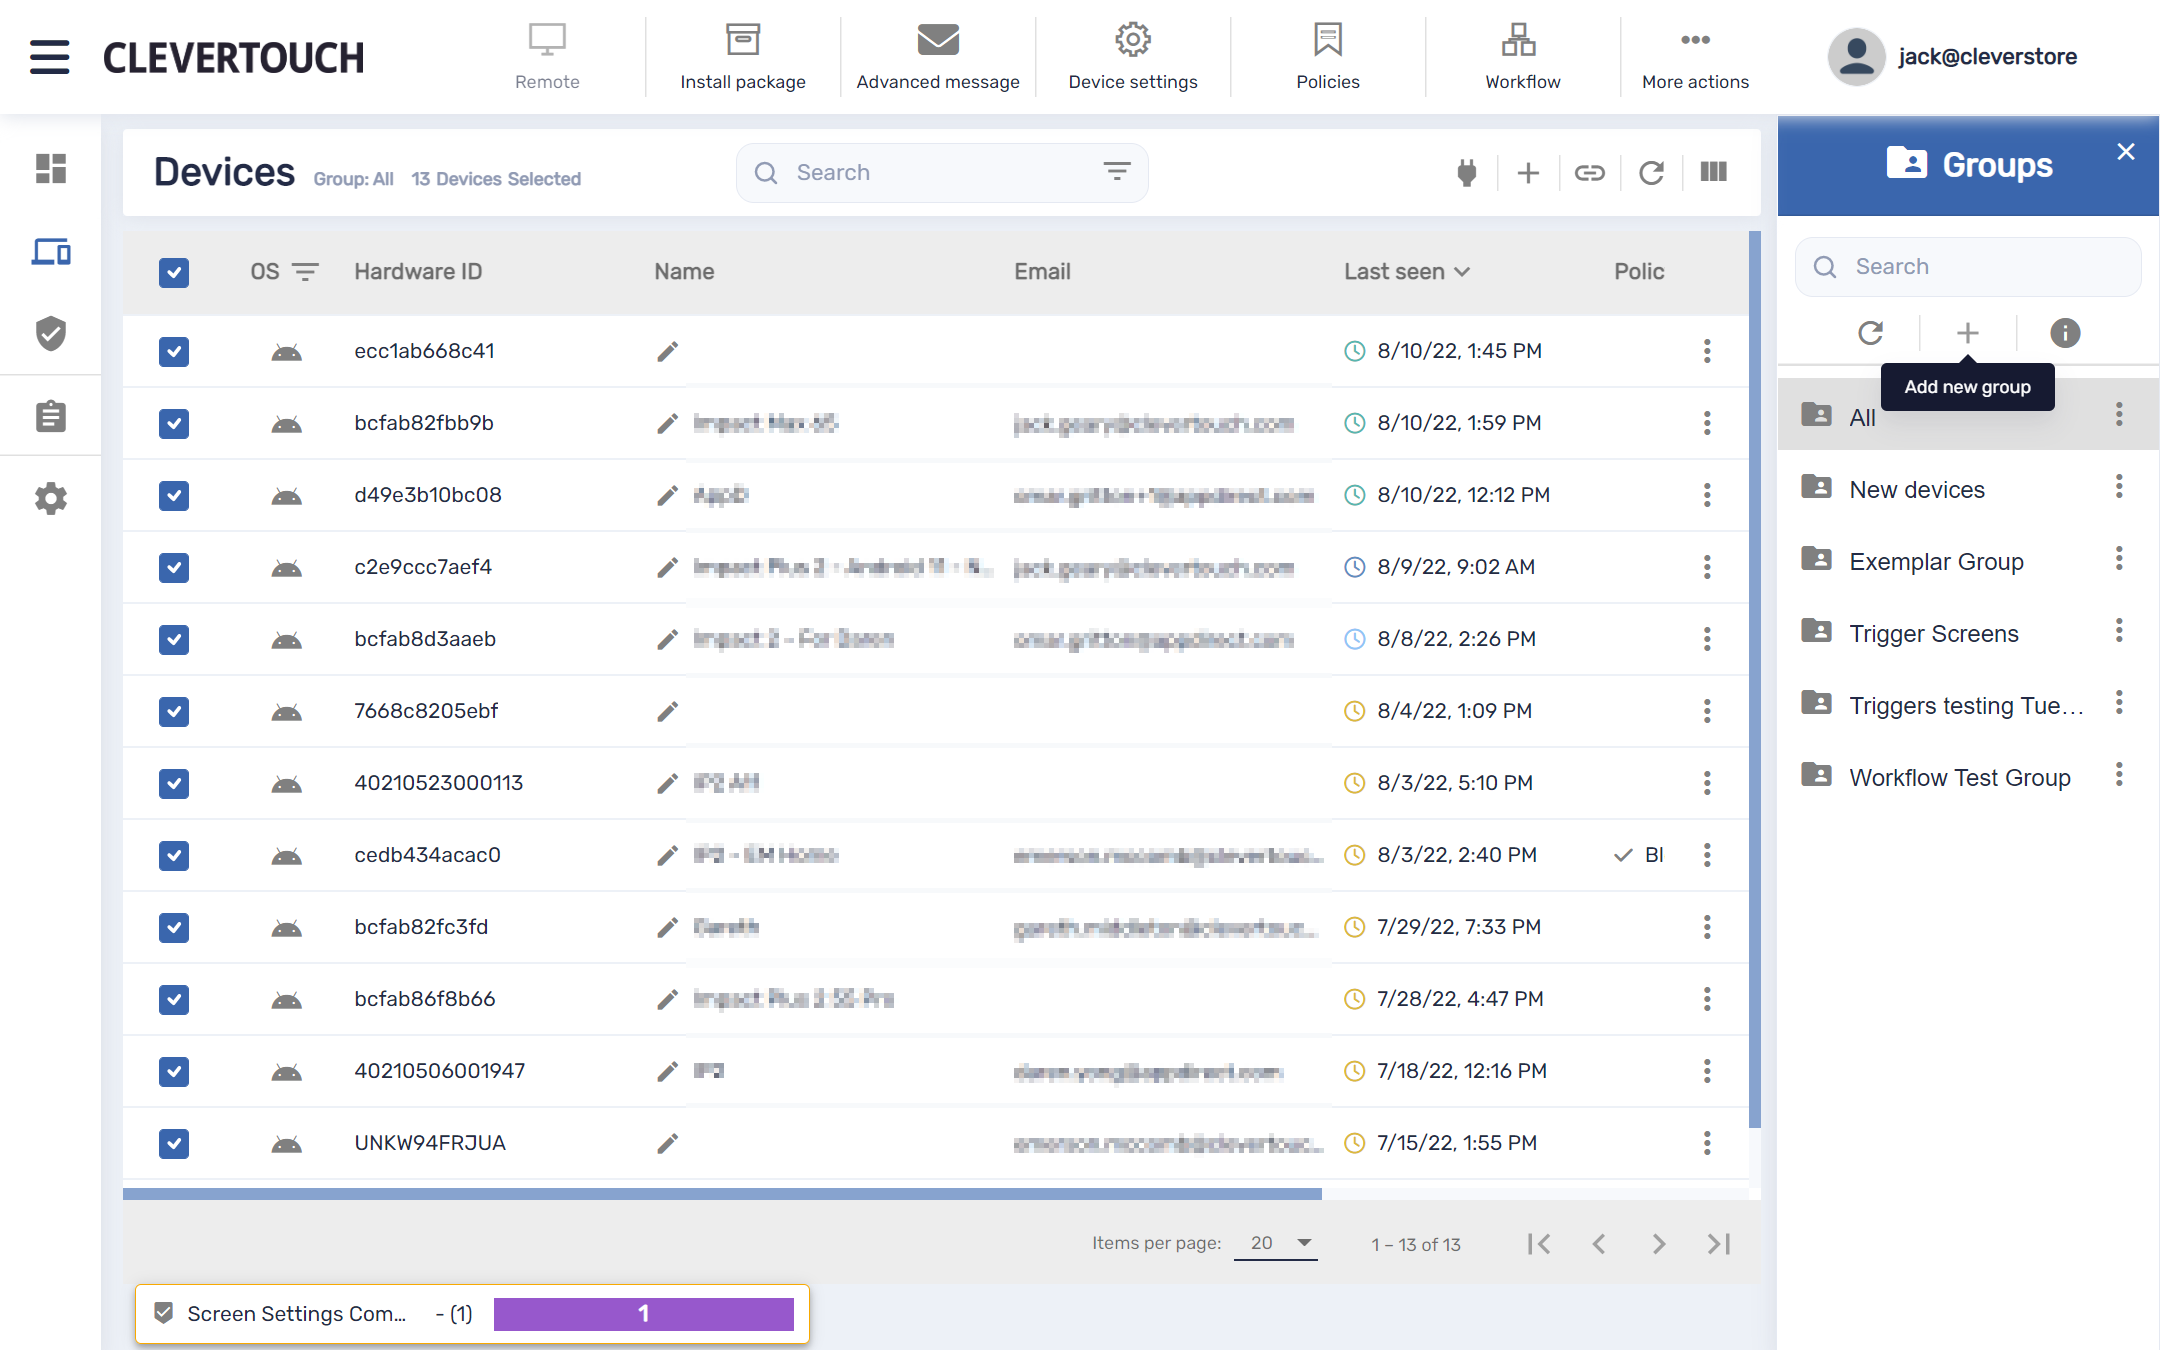Open More actions menu
Image resolution: width=2160 pixels, height=1350 pixels.
1695,57
